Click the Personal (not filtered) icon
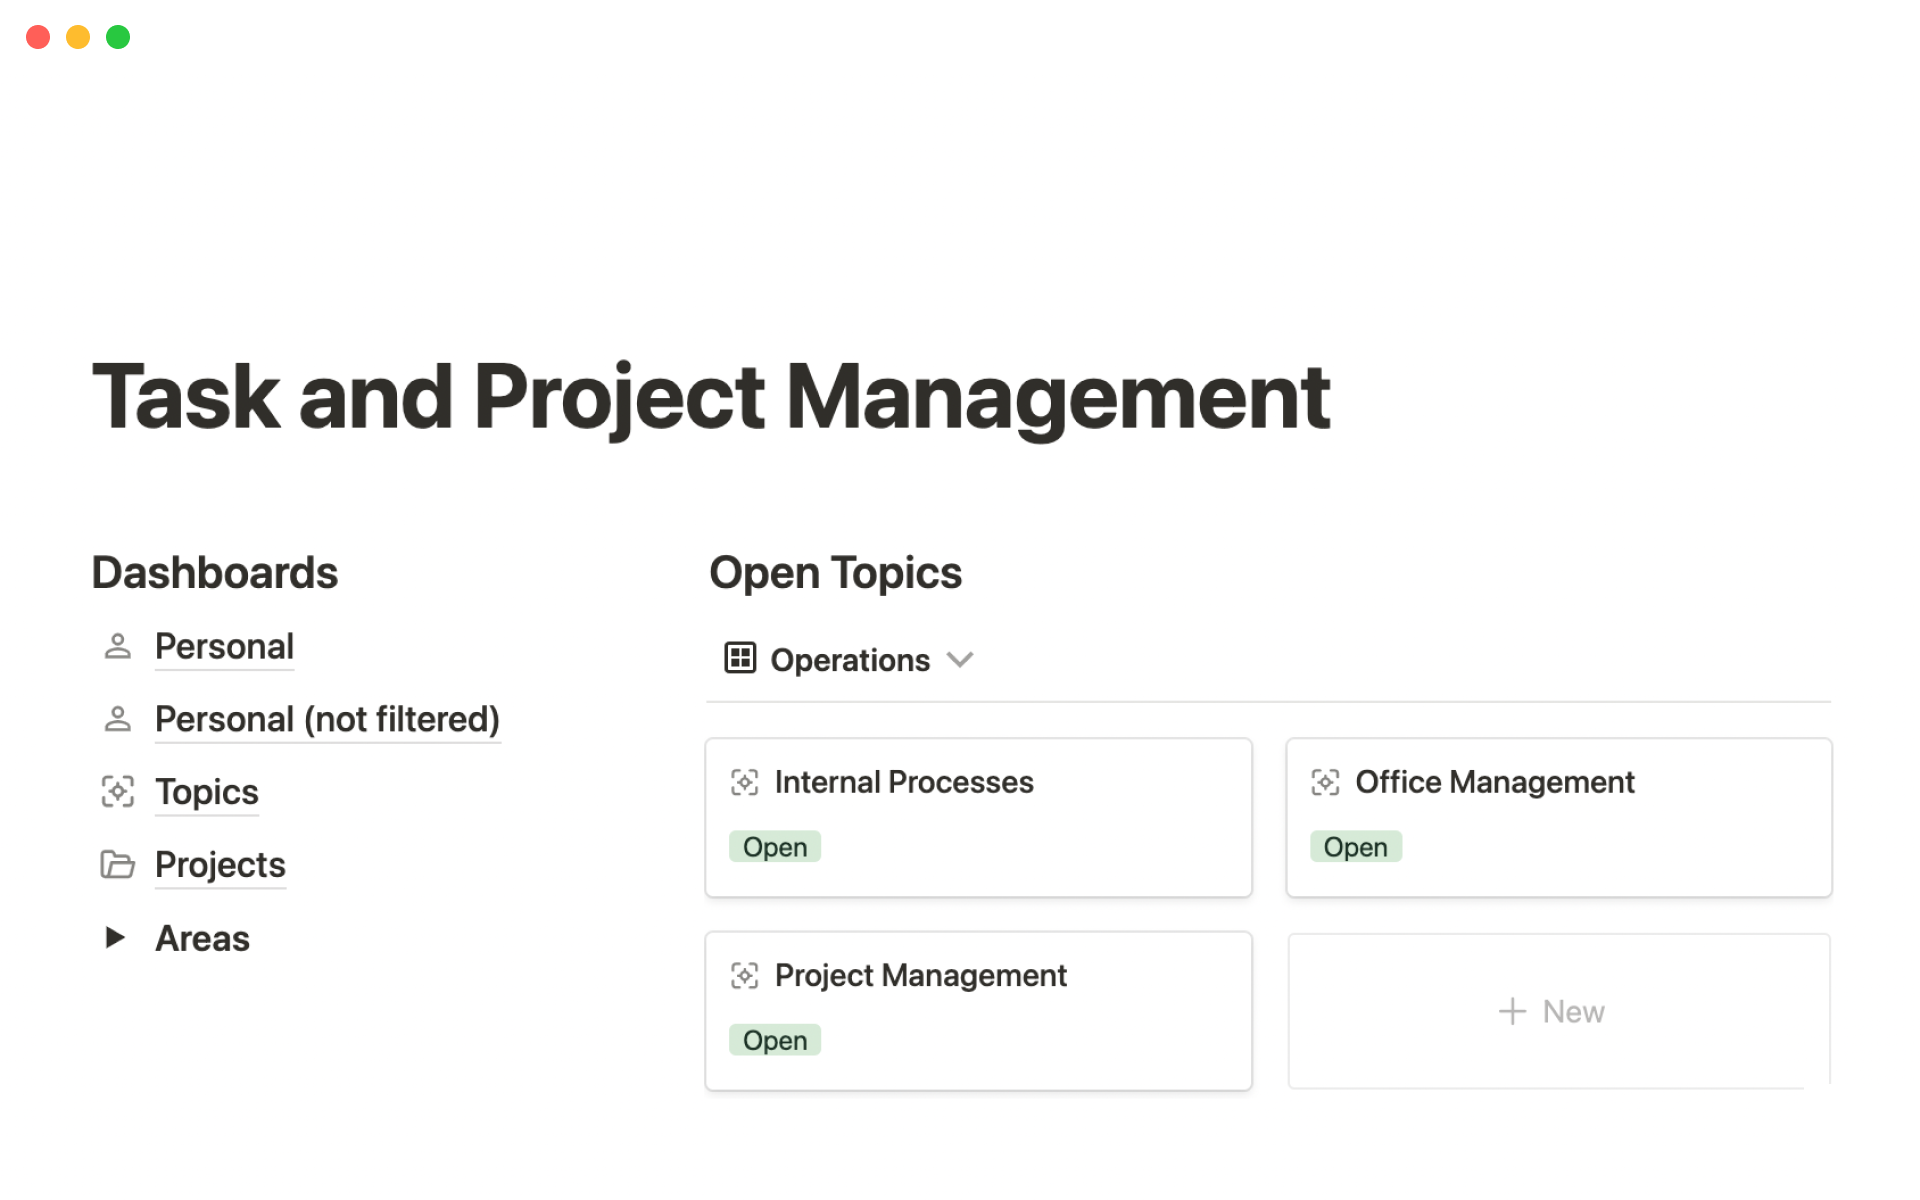The width and height of the screenshot is (1920, 1200). (x=116, y=716)
